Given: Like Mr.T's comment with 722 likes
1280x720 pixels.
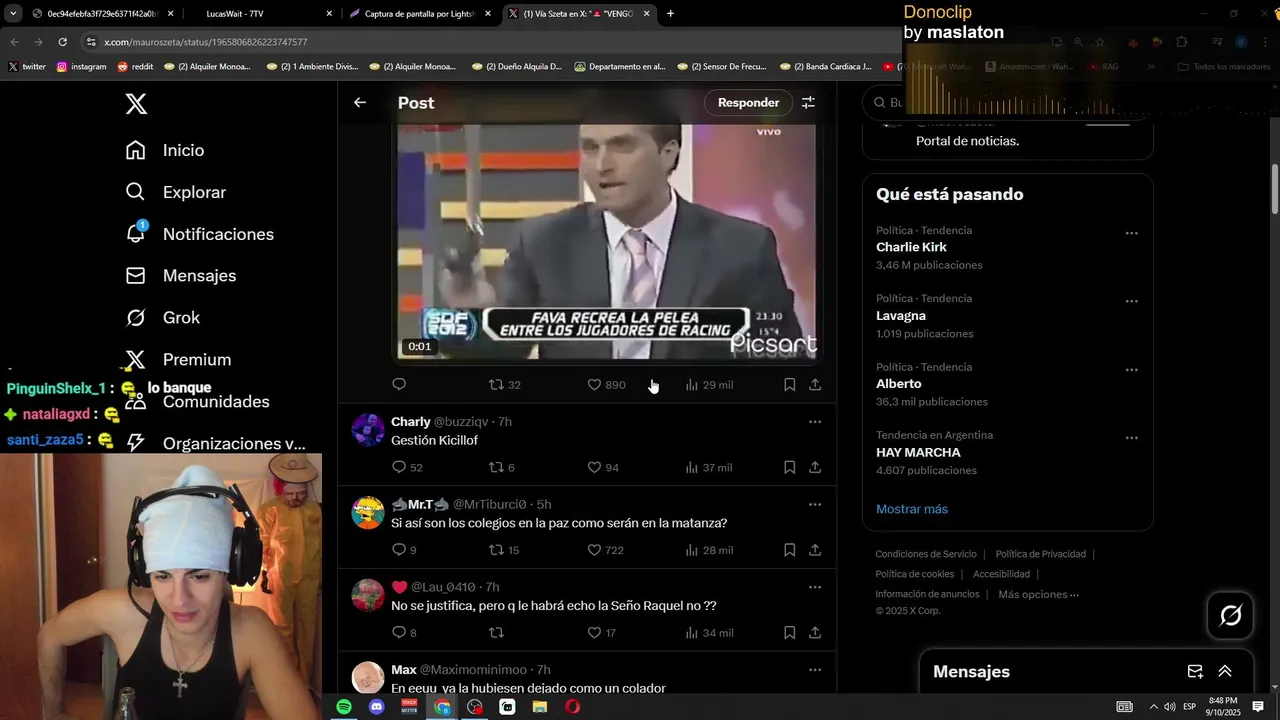Looking at the screenshot, I should pos(605,550).
